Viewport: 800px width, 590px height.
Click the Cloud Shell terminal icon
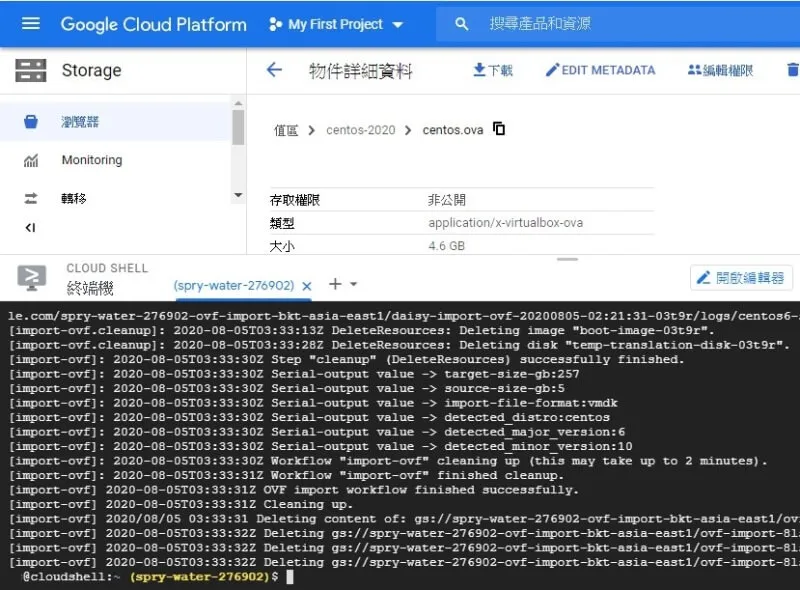(31, 278)
